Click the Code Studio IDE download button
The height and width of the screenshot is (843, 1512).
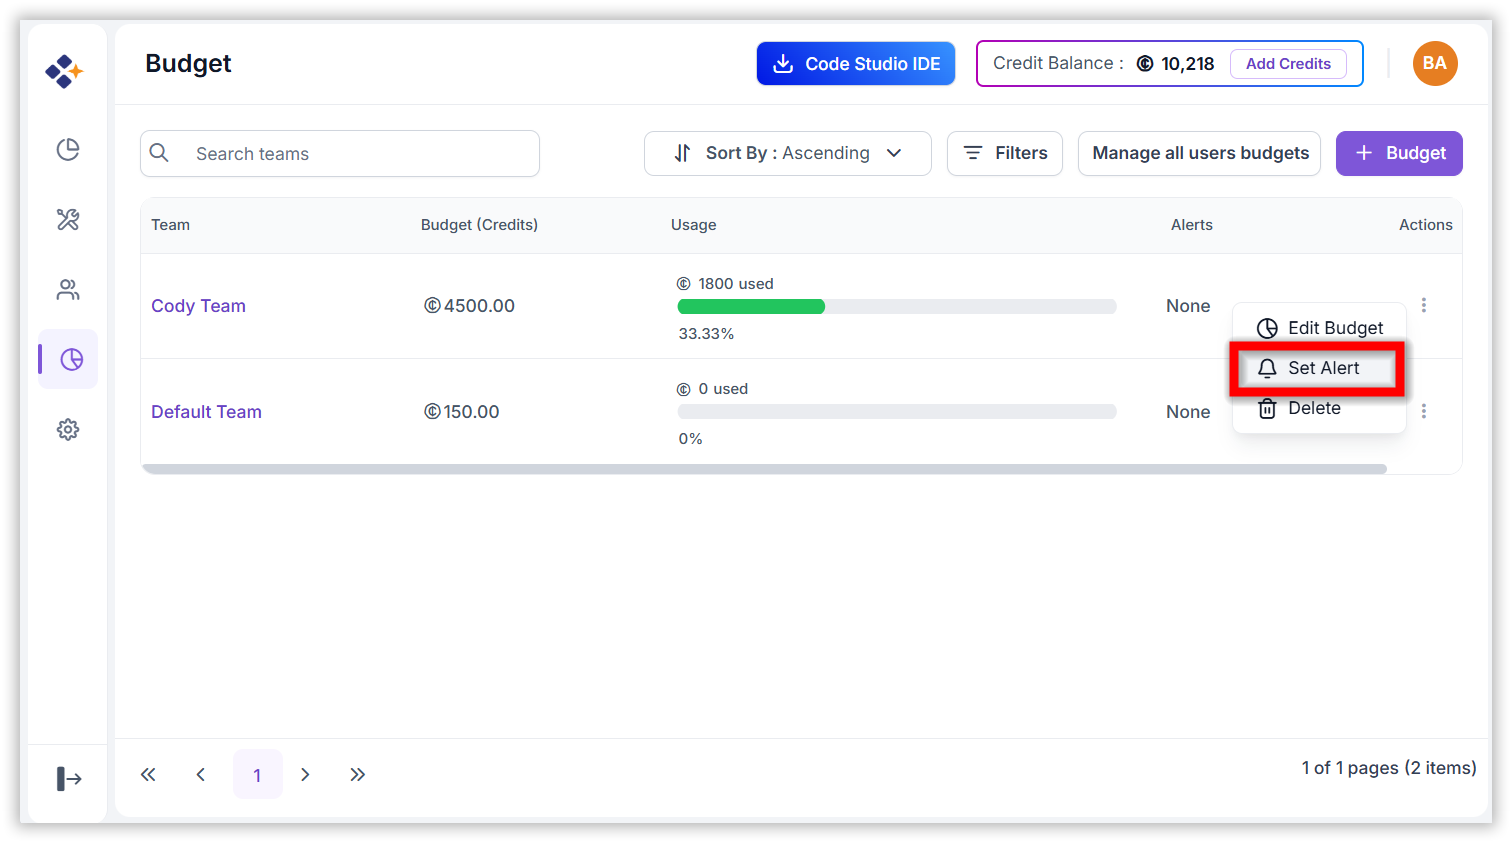click(x=856, y=63)
